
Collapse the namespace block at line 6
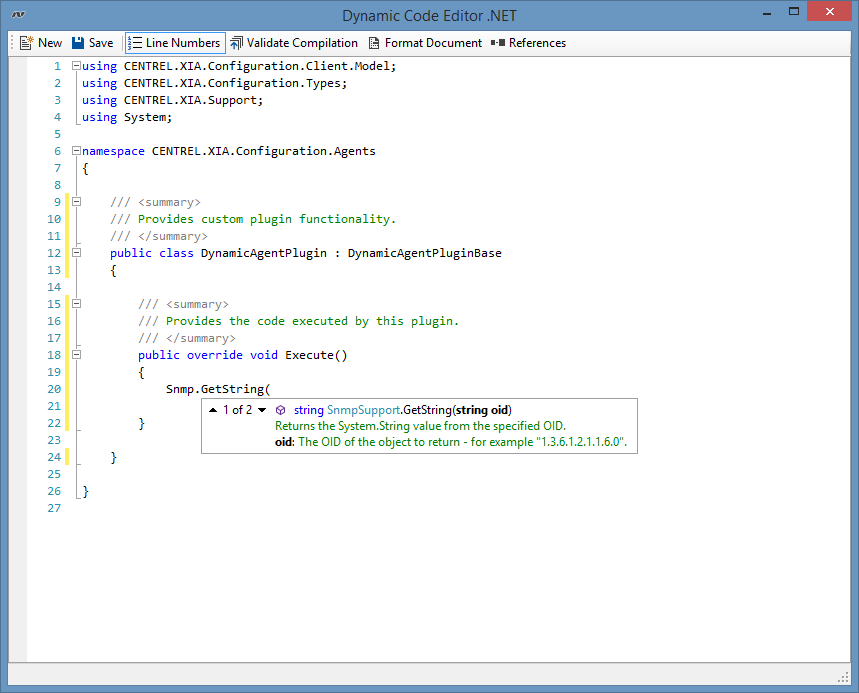tap(77, 151)
